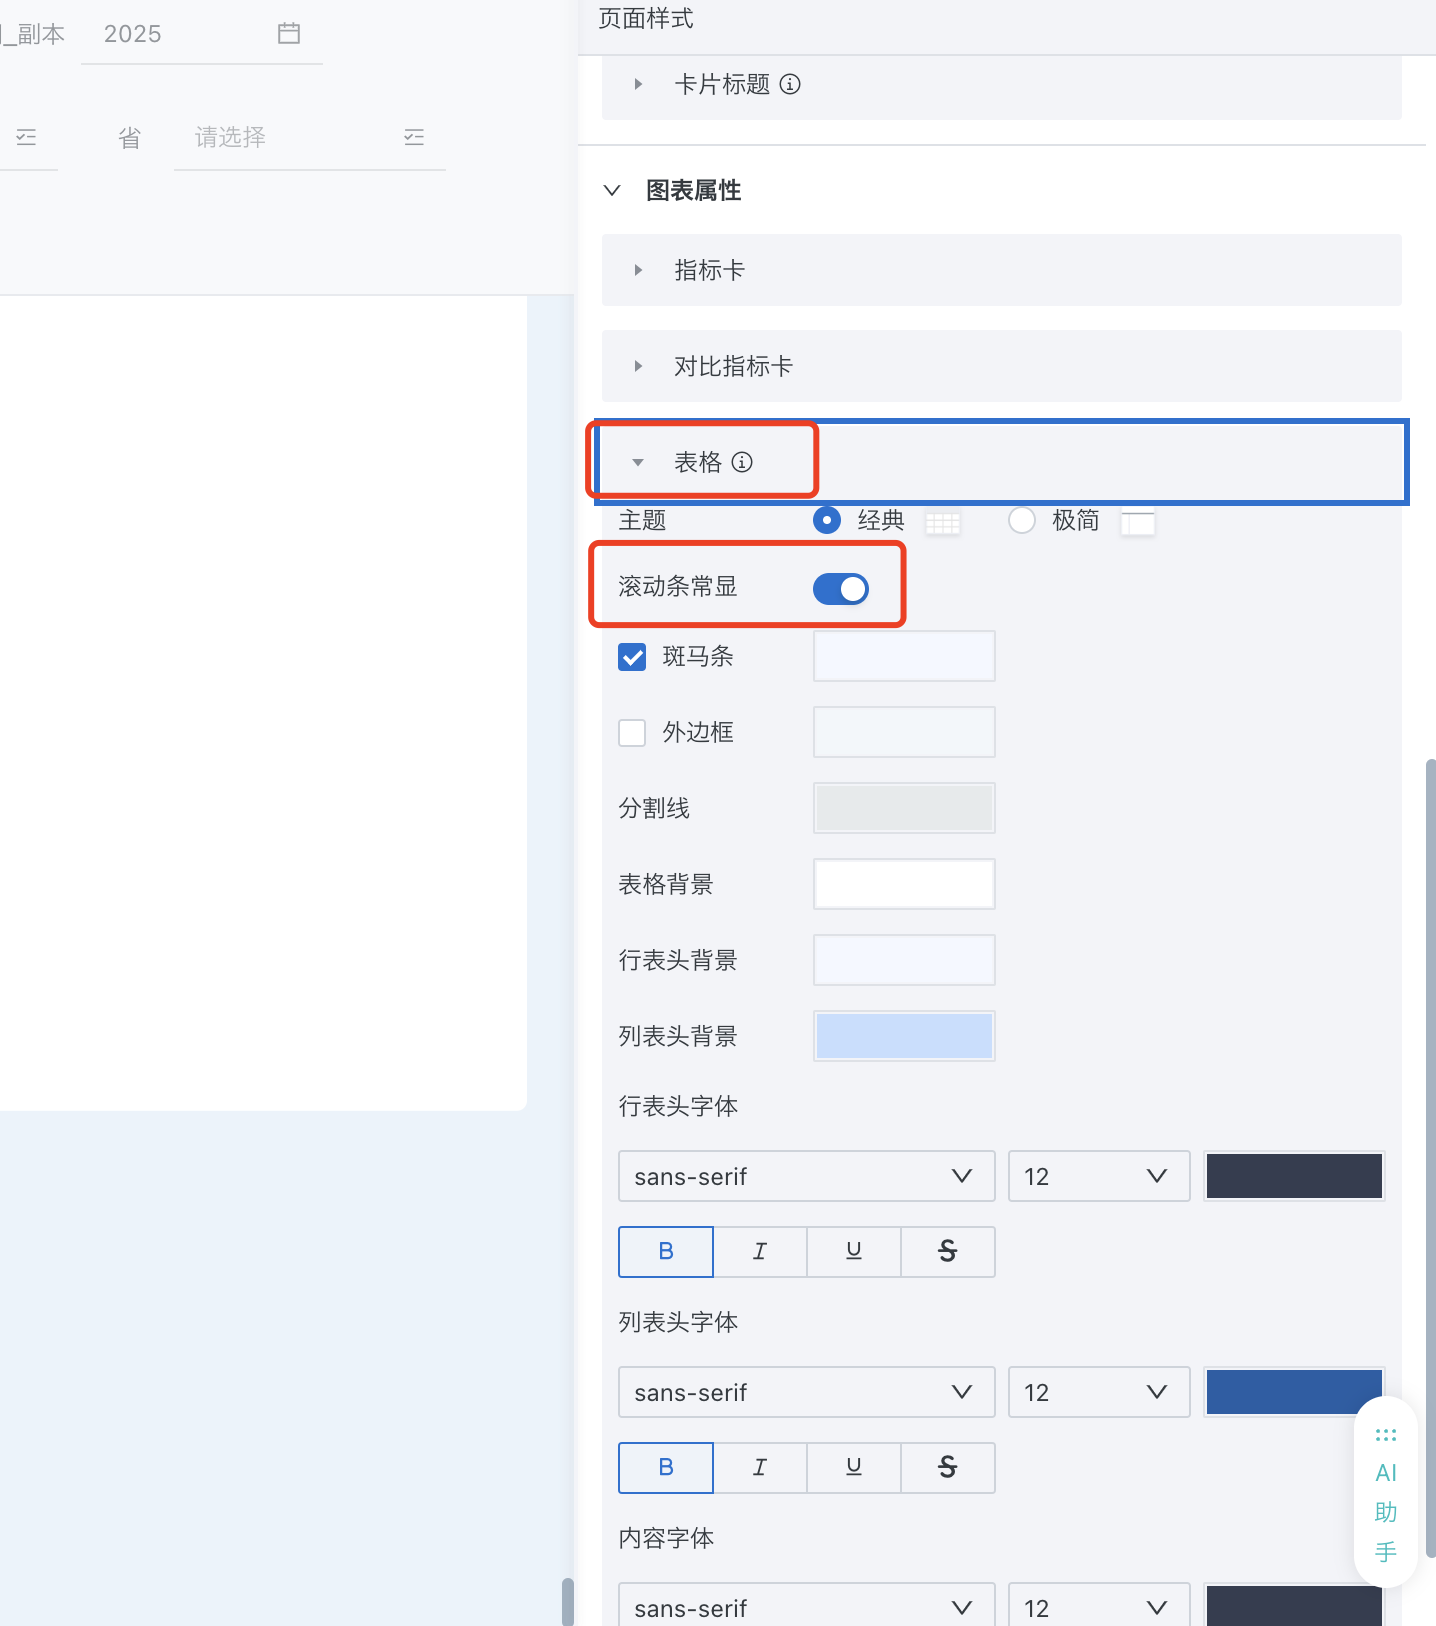Screen dimensions: 1436x1626
Task: Pick the 外边框 color swatch
Action: [904, 732]
